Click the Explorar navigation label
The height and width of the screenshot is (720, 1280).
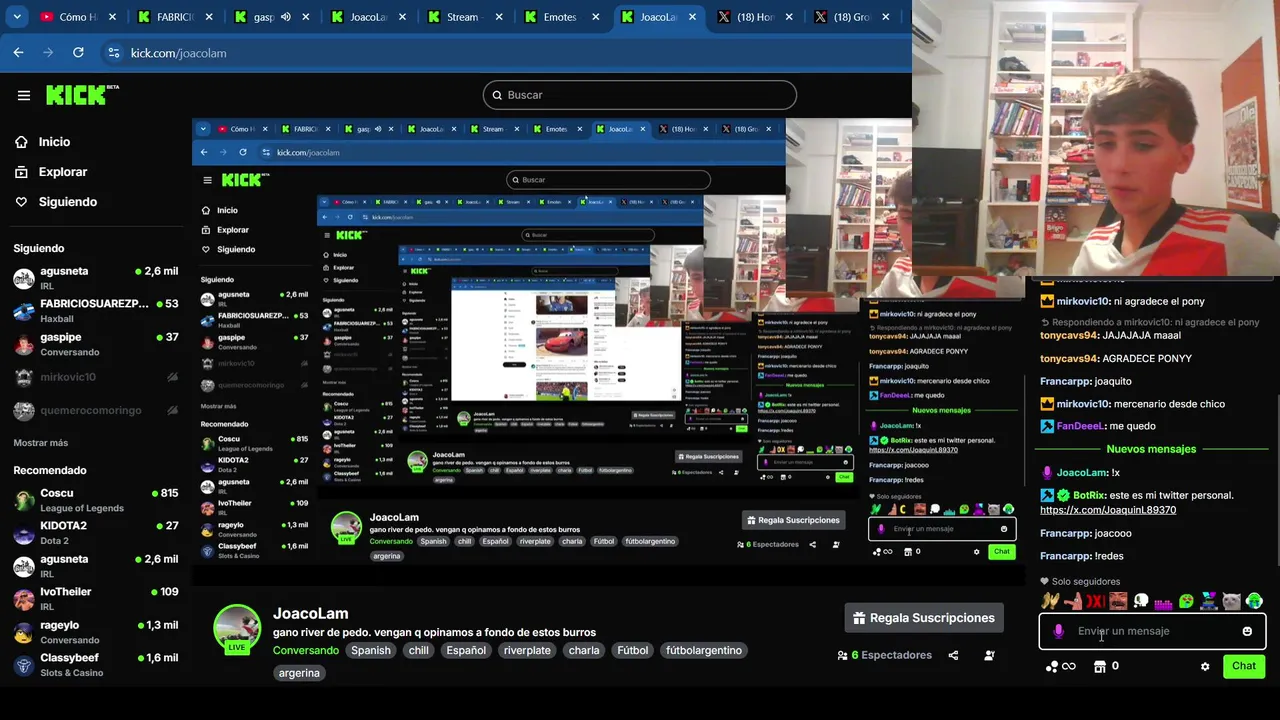[63, 172]
